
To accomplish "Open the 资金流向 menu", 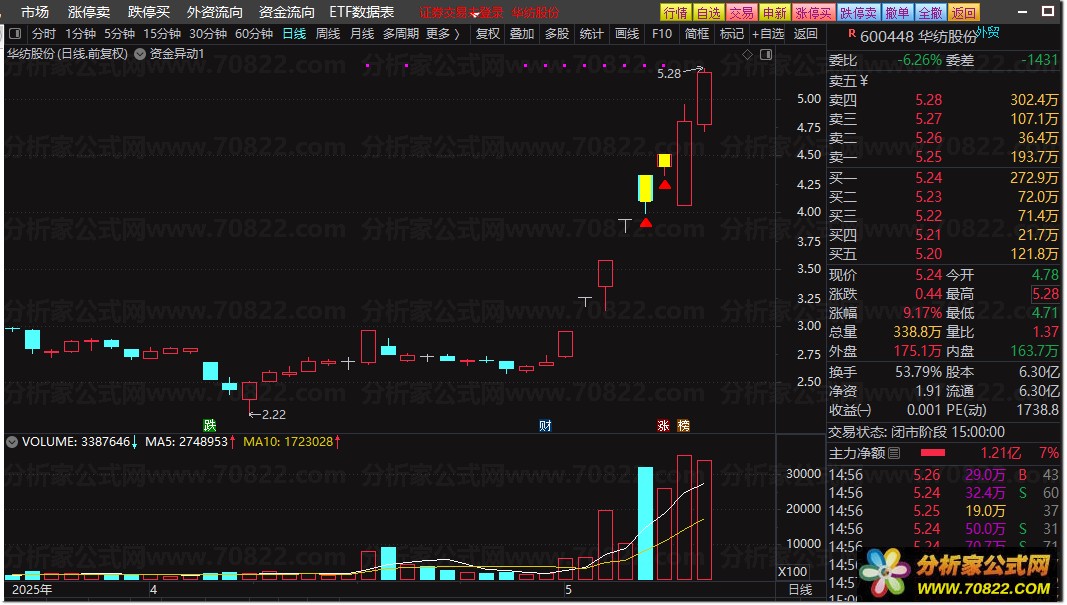I will (x=286, y=12).
